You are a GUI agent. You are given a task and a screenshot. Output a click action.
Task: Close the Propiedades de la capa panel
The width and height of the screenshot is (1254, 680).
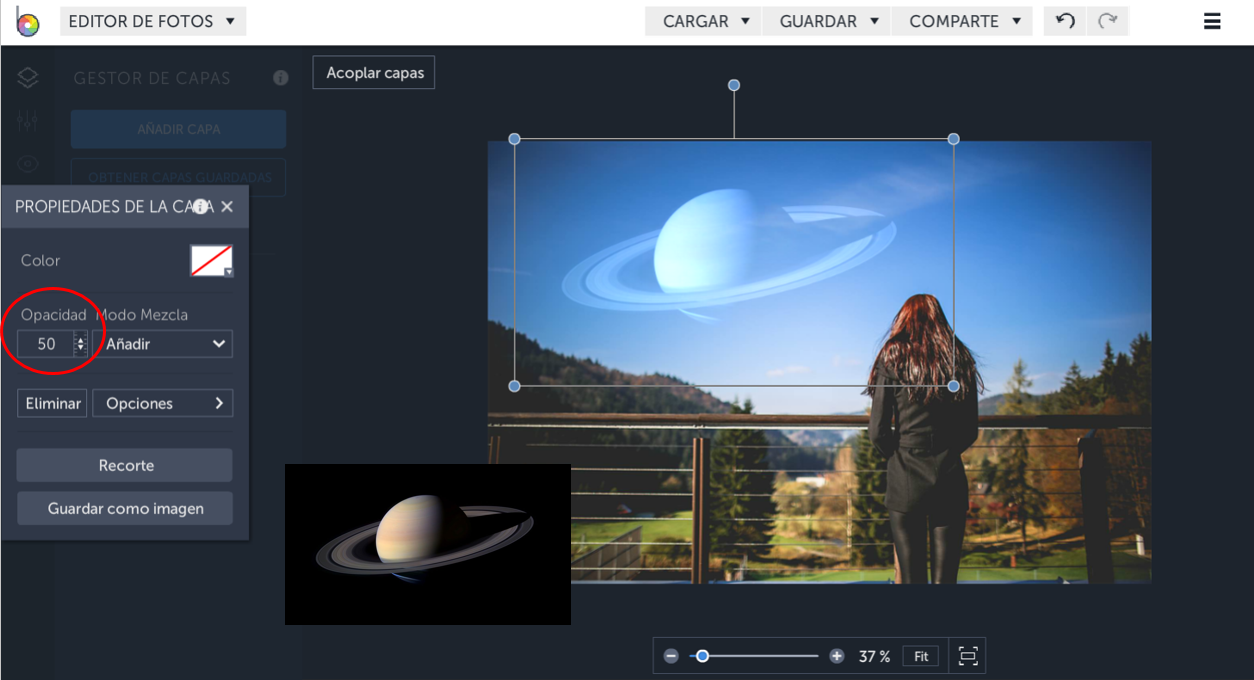(x=227, y=207)
